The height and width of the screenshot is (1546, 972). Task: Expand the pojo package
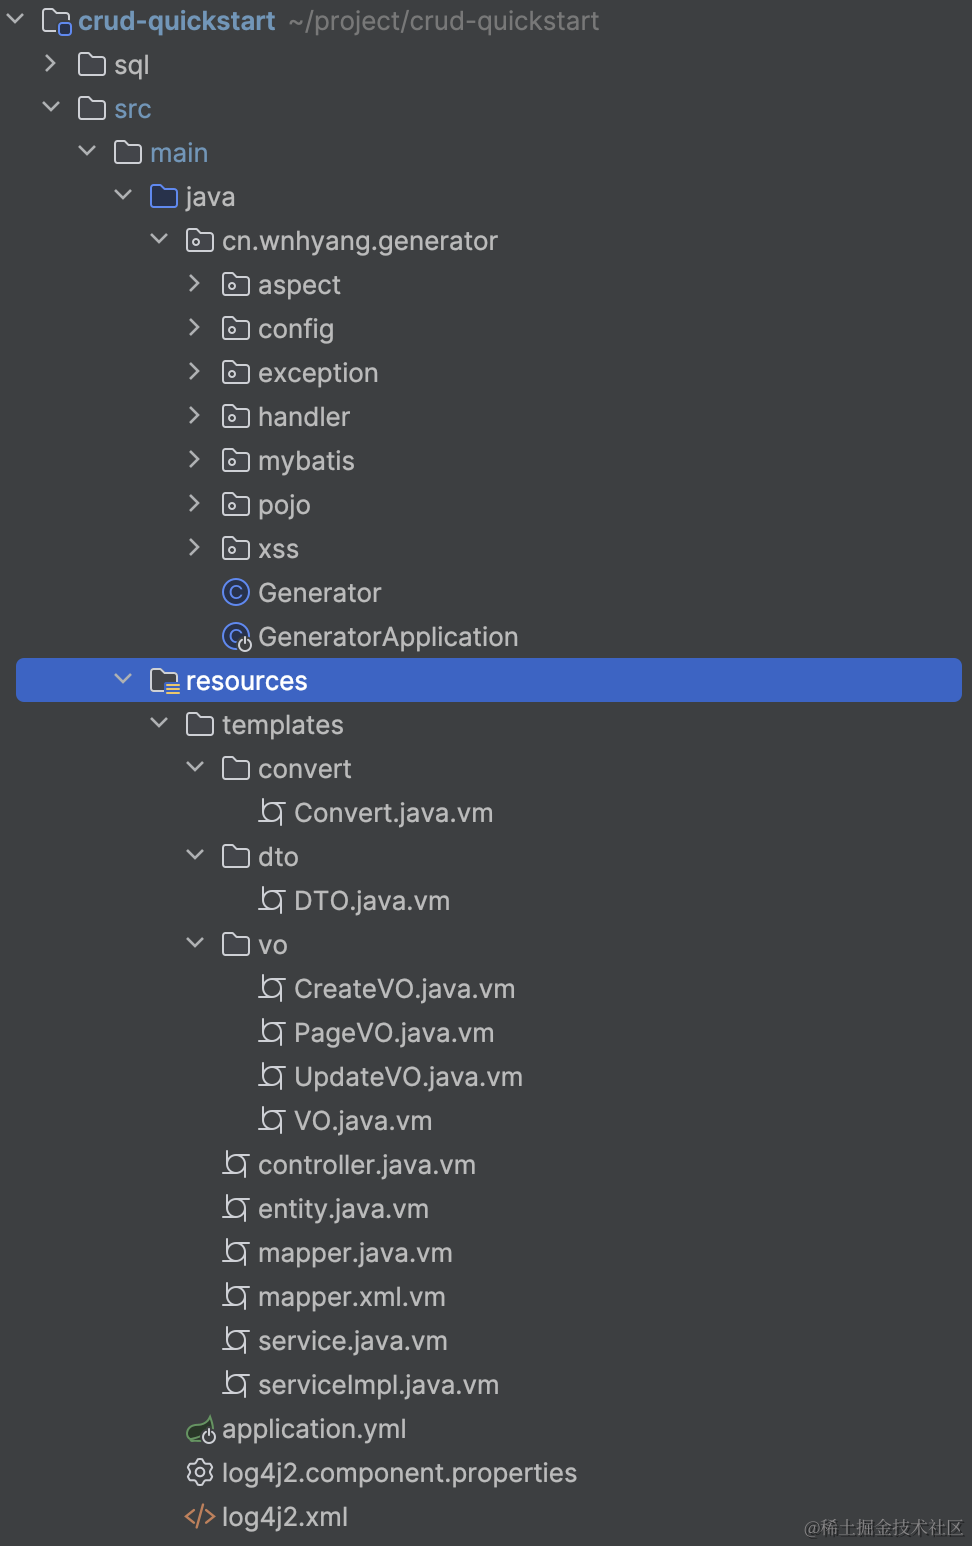coord(193,504)
